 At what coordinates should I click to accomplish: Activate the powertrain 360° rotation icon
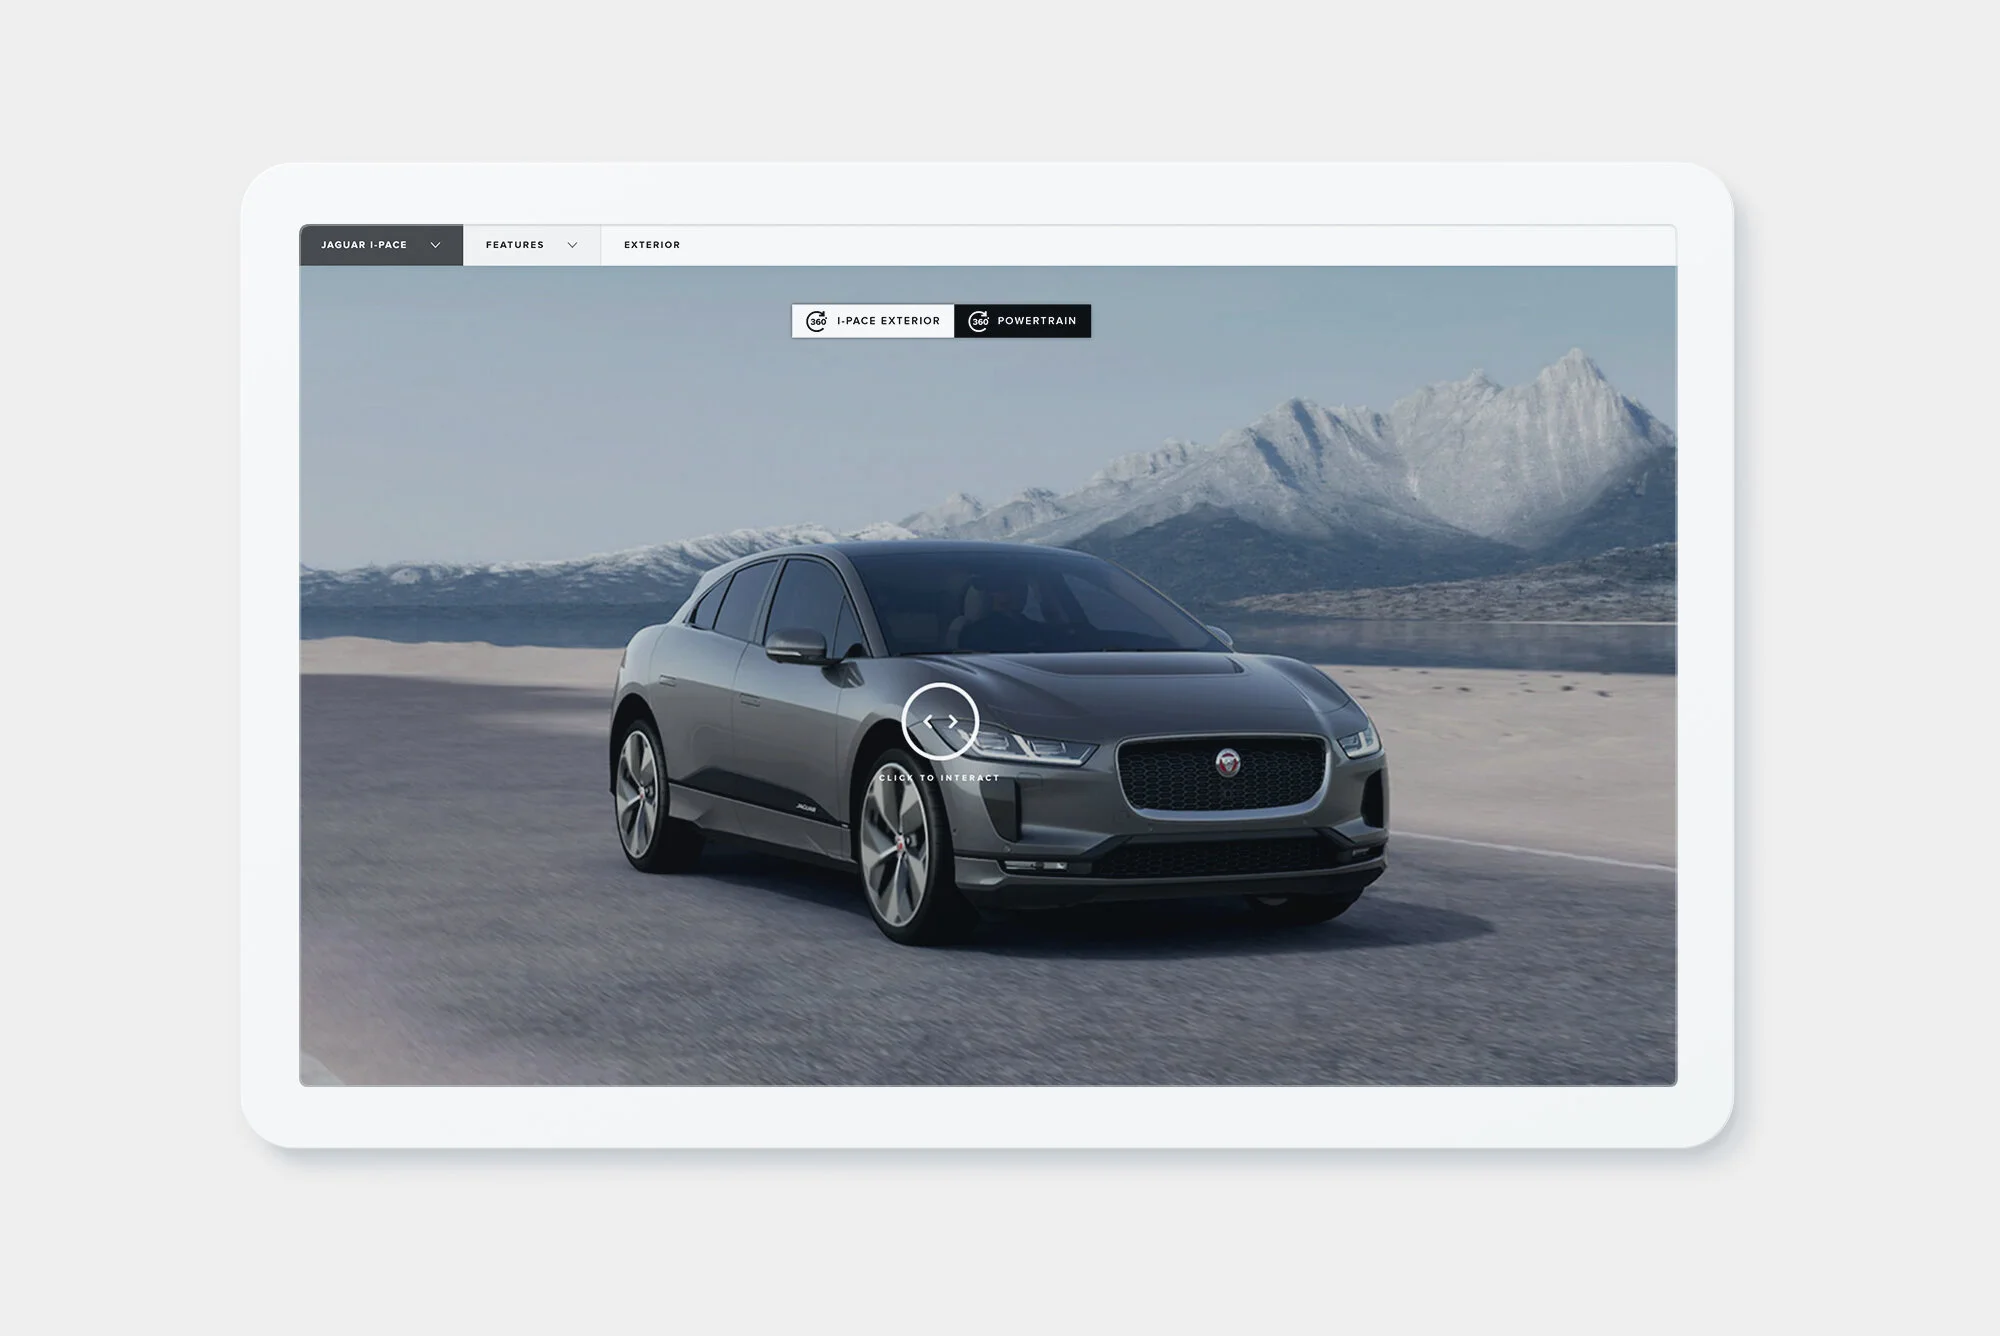pos(977,321)
